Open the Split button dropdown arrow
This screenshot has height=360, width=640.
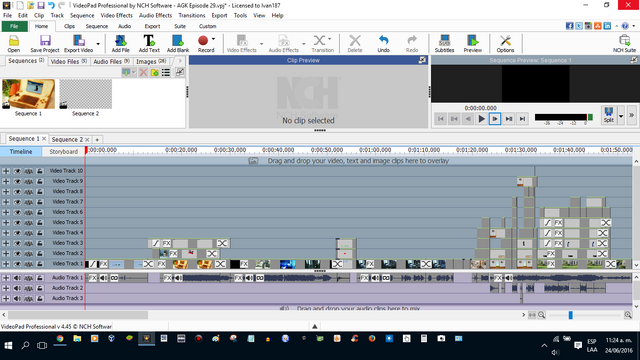(621, 116)
